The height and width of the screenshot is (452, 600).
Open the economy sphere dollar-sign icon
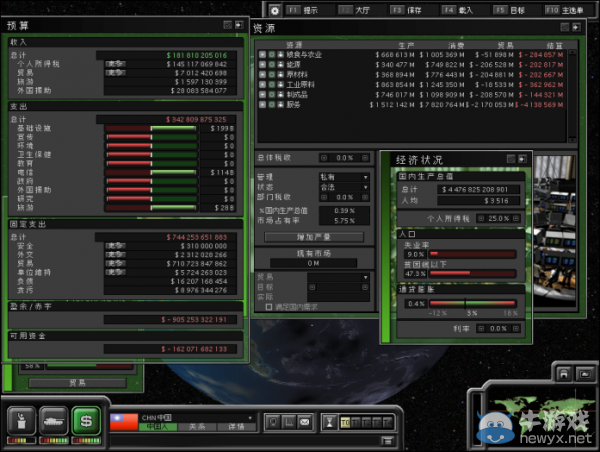86,421
